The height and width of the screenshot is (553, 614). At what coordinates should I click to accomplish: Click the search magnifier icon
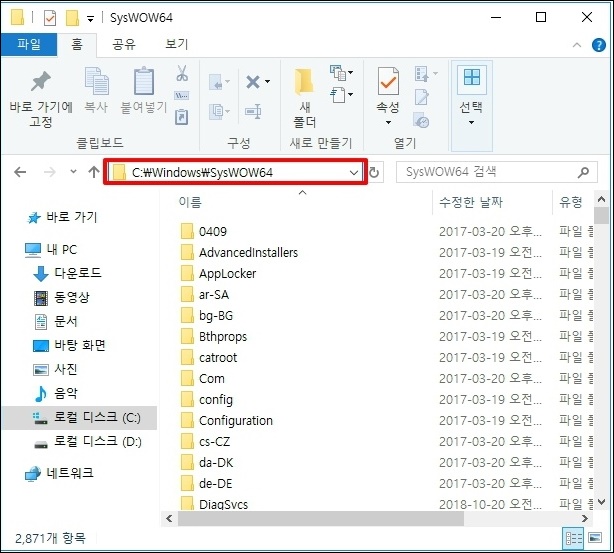[583, 172]
